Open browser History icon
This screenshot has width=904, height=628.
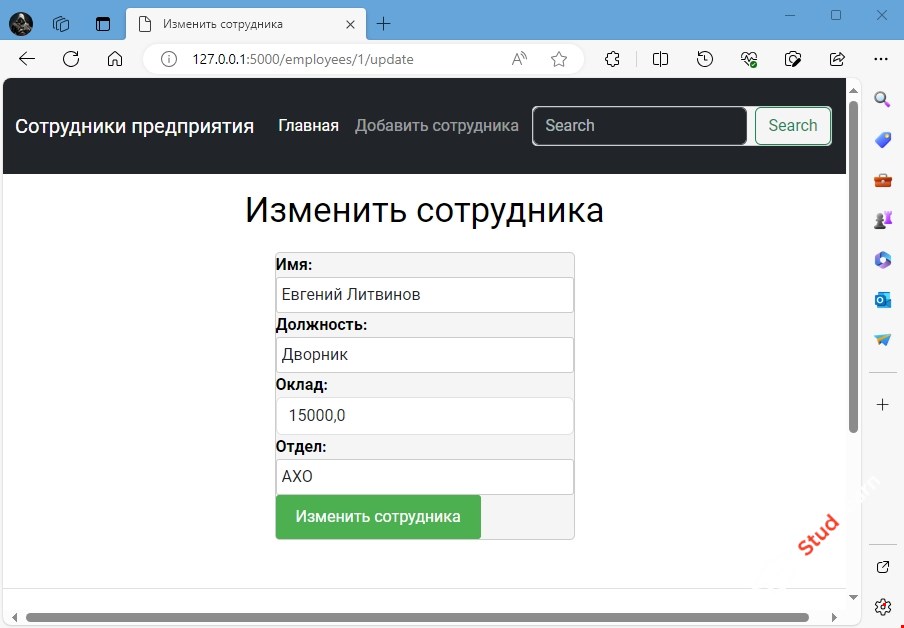705,59
